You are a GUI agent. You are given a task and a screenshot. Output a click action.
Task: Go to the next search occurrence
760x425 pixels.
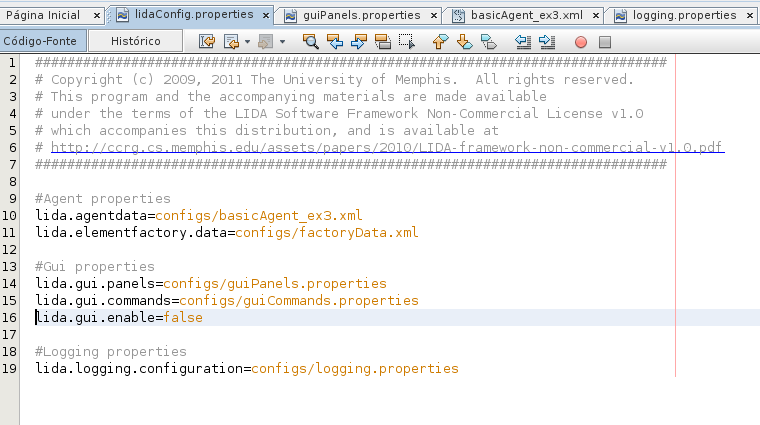click(x=359, y=41)
